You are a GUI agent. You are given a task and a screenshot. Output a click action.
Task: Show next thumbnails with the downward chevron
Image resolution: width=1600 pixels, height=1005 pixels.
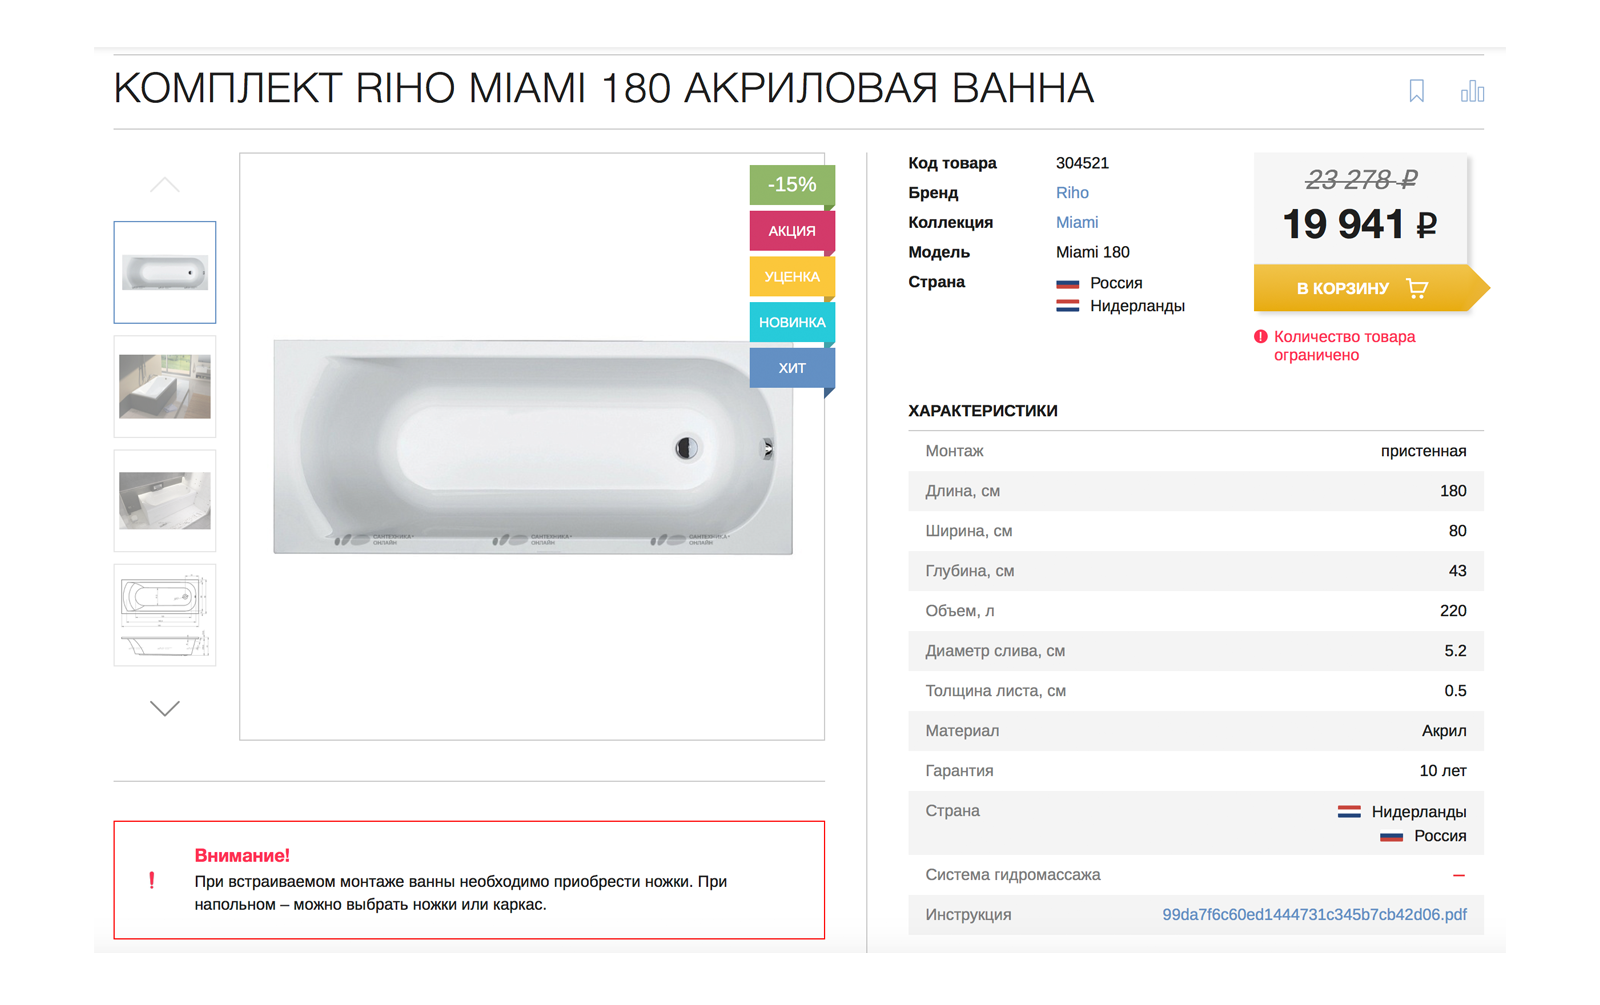165,708
